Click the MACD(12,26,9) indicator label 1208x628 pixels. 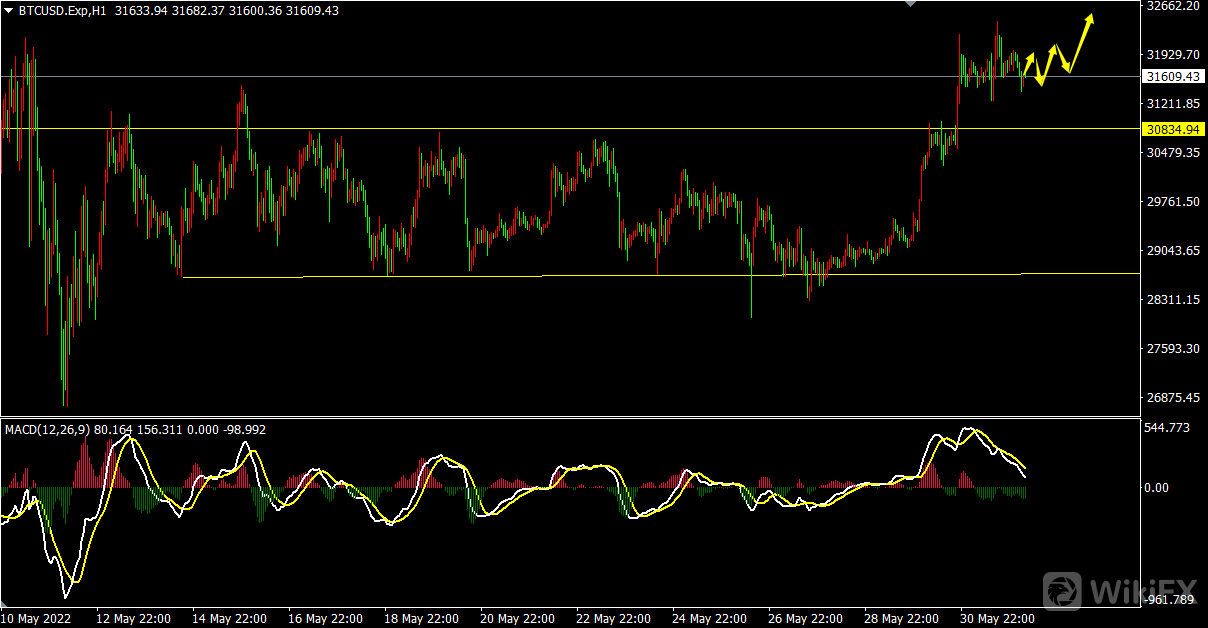(x=47, y=430)
